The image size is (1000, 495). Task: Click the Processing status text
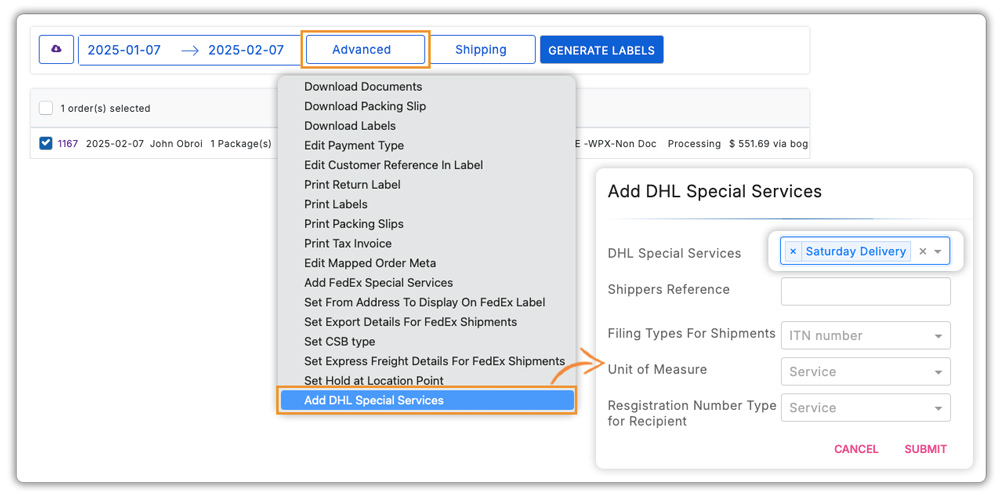coord(694,144)
